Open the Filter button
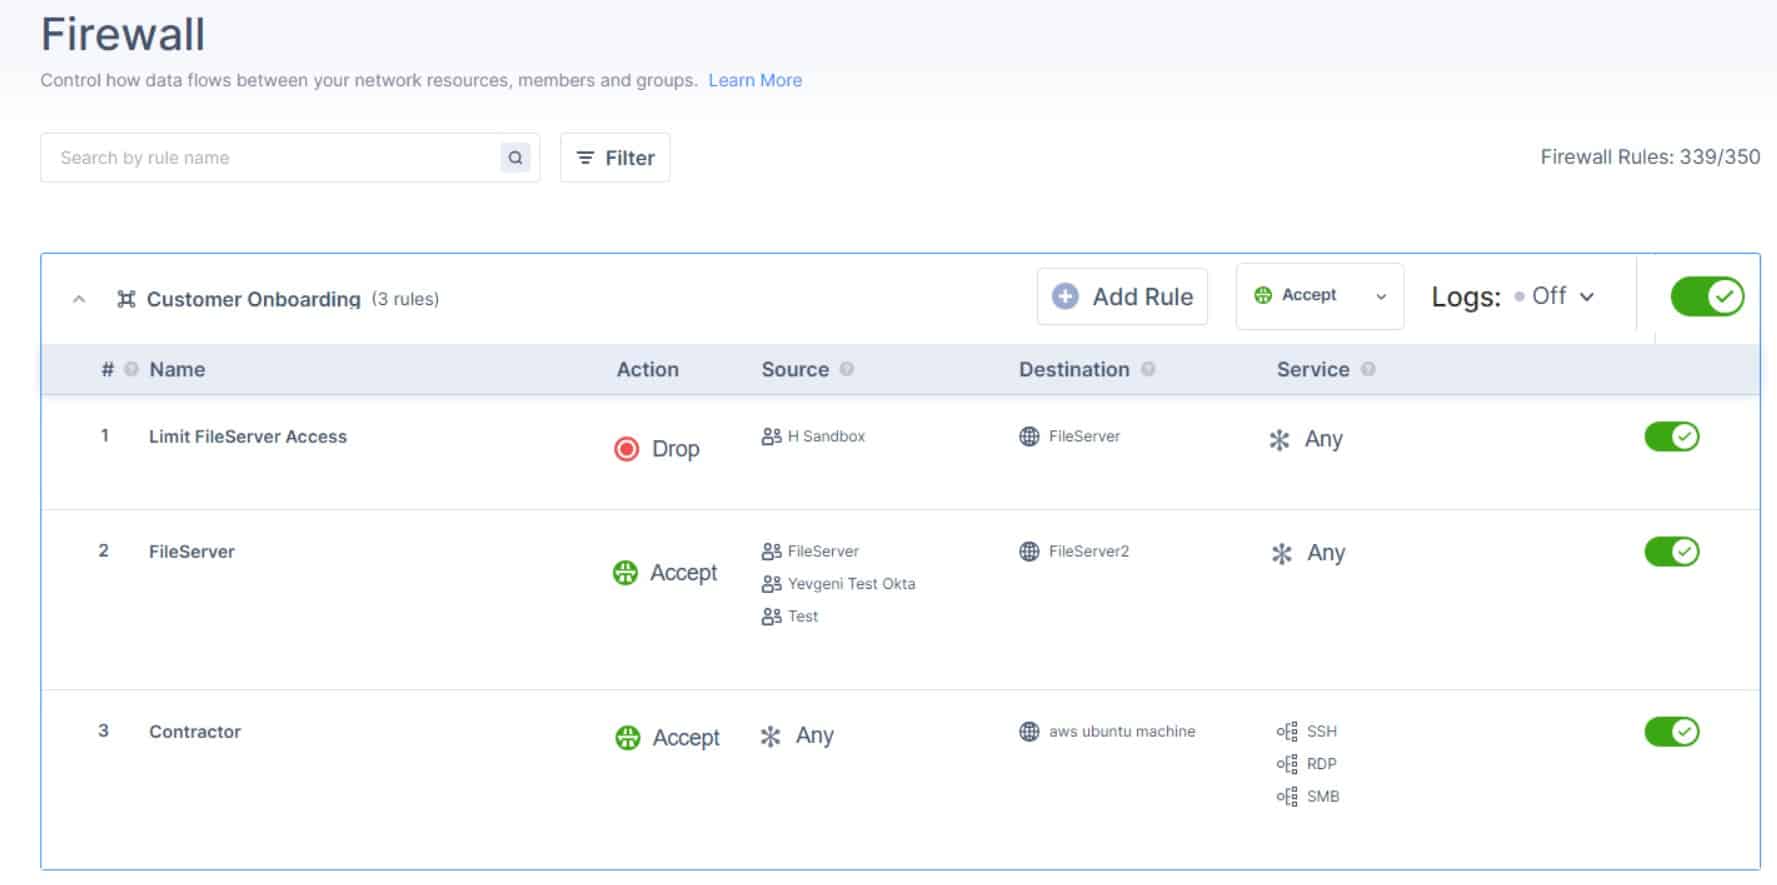1777x885 pixels. point(615,158)
